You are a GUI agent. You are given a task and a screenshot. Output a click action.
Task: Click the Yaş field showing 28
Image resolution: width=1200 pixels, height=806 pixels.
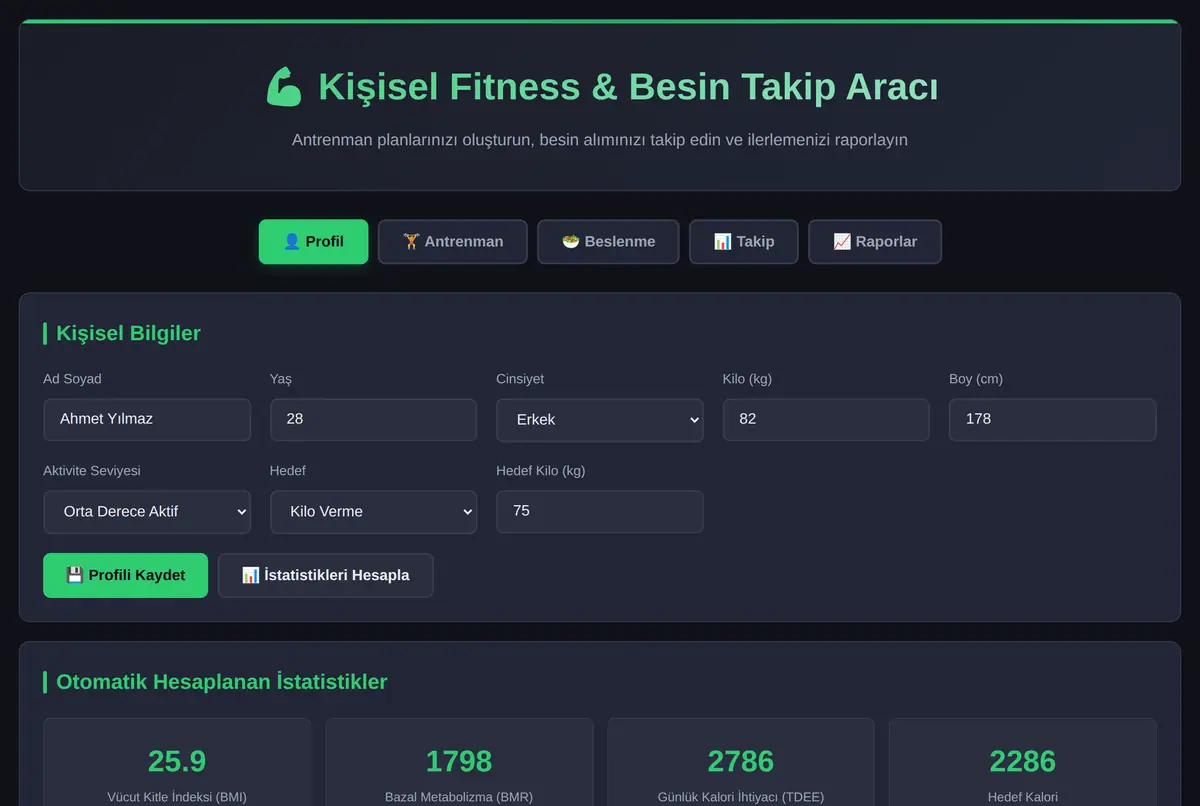[x=373, y=419]
